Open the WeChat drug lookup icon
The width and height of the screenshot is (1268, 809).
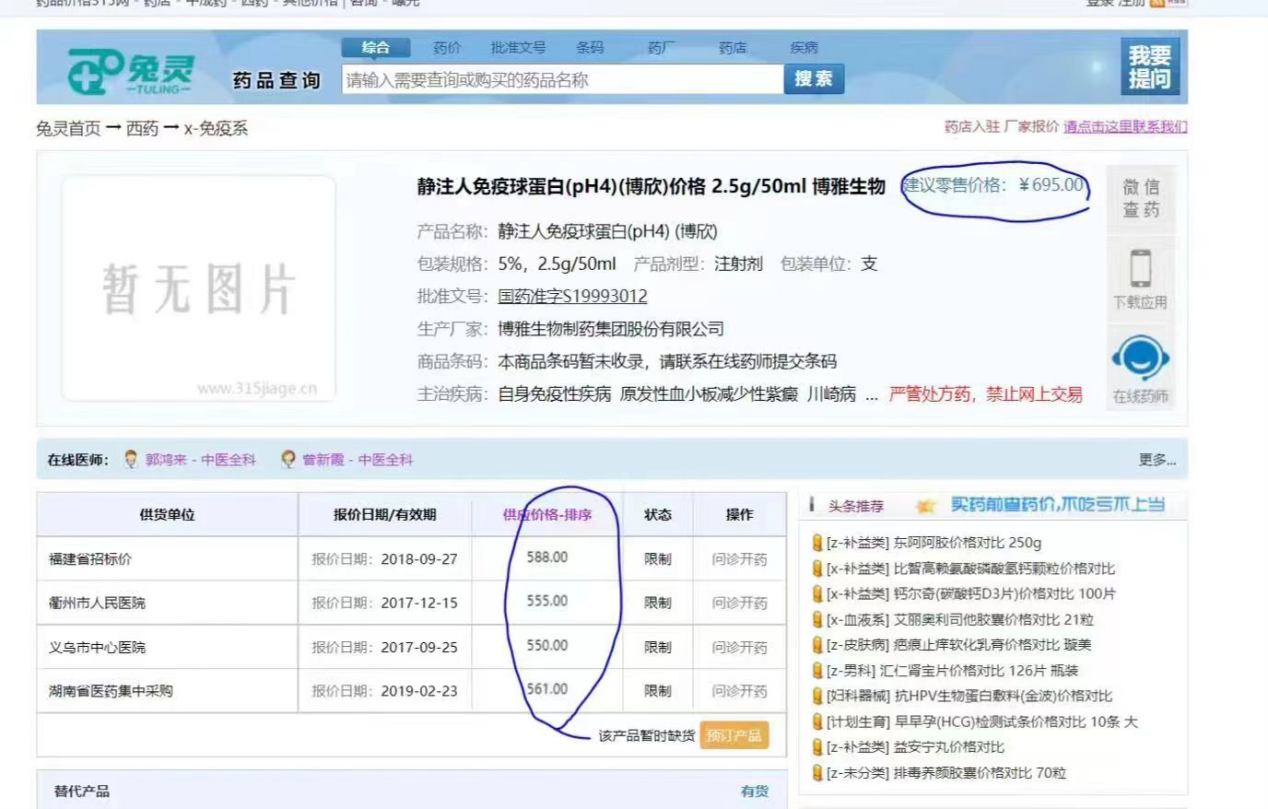(1140, 198)
